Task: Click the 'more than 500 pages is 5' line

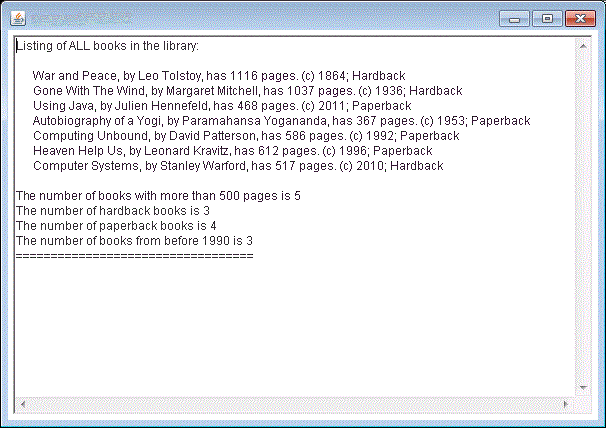Action: [x=158, y=196]
